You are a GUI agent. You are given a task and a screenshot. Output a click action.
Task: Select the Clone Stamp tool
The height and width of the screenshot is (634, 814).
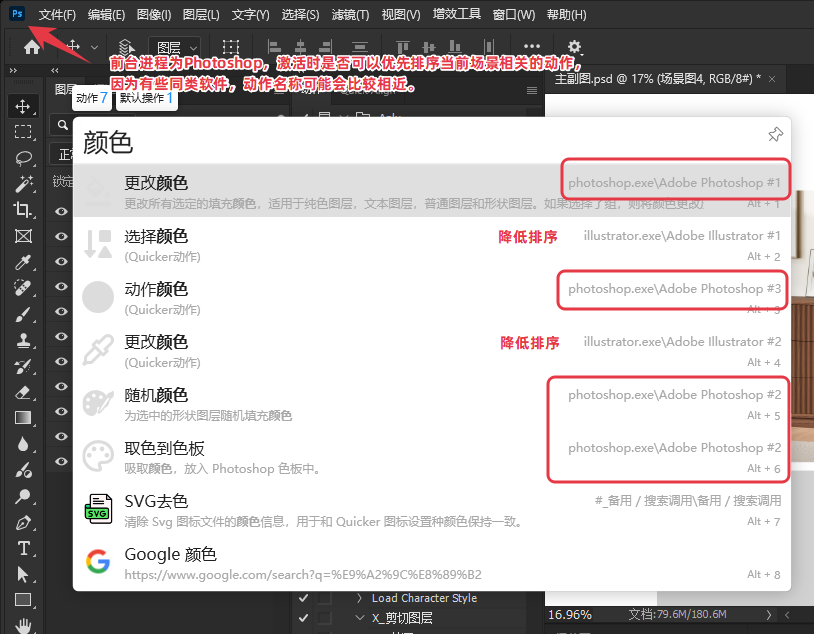[x=23, y=340]
